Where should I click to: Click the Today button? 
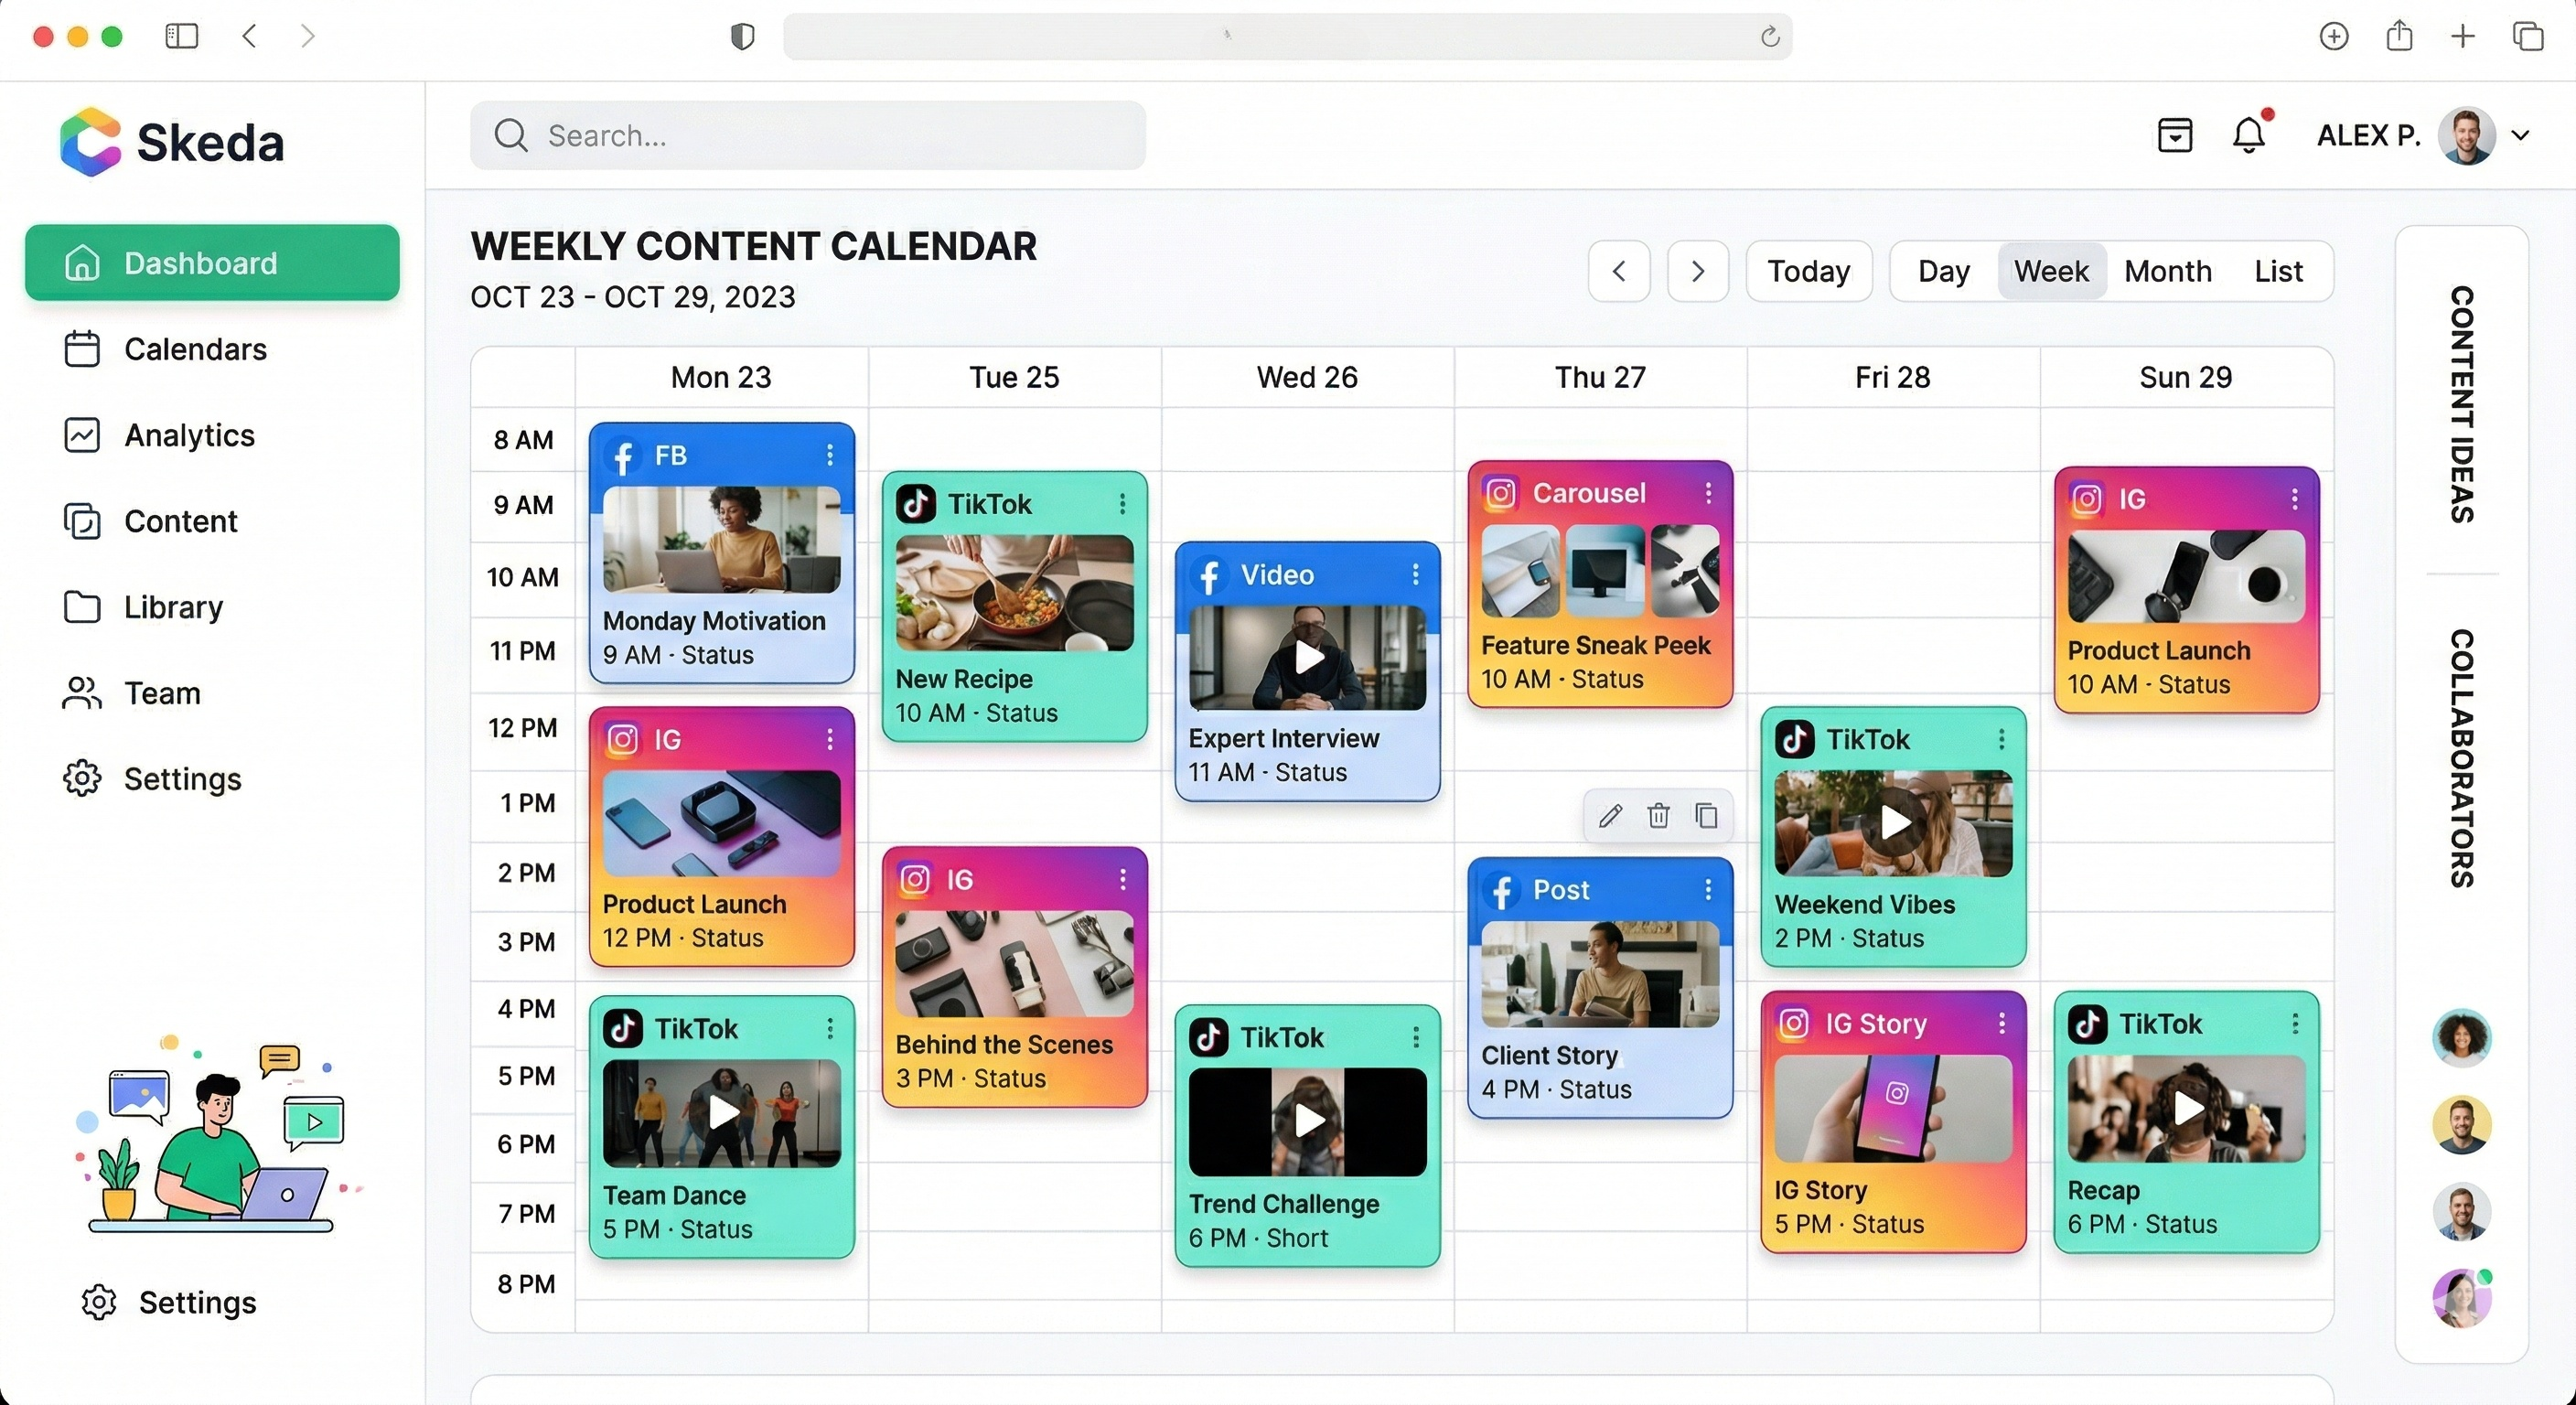(1808, 271)
